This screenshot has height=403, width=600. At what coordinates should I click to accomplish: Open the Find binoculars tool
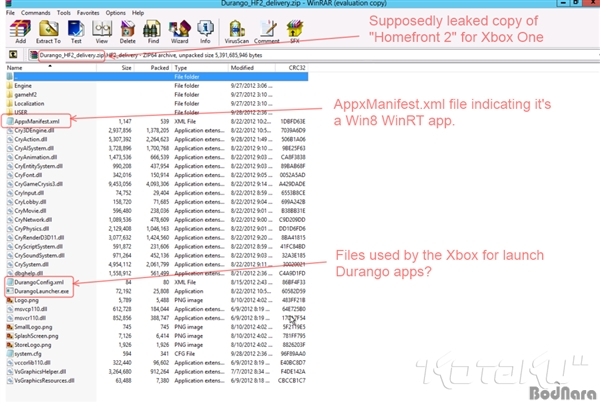[x=153, y=32]
